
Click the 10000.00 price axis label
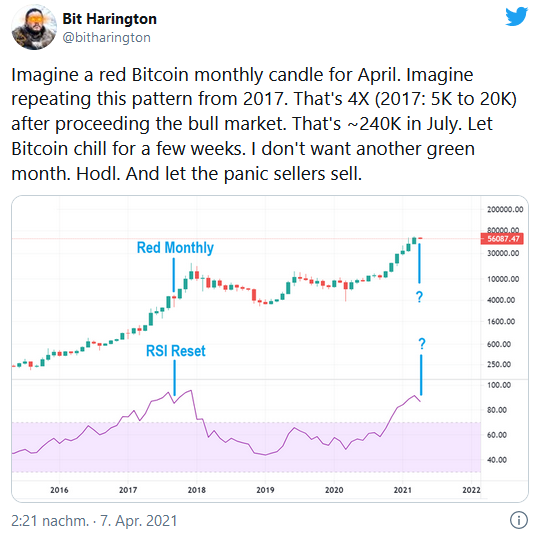coord(503,279)
